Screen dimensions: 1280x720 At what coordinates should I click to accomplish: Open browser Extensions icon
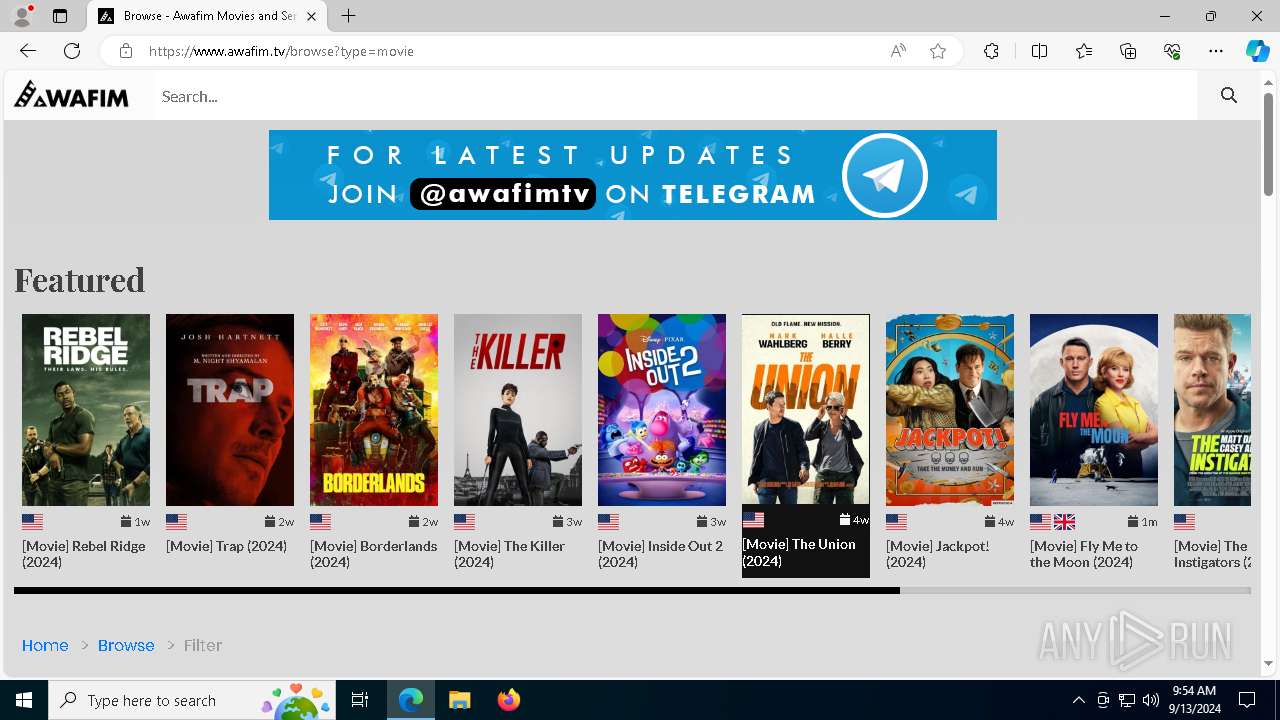tap(991, 51)
